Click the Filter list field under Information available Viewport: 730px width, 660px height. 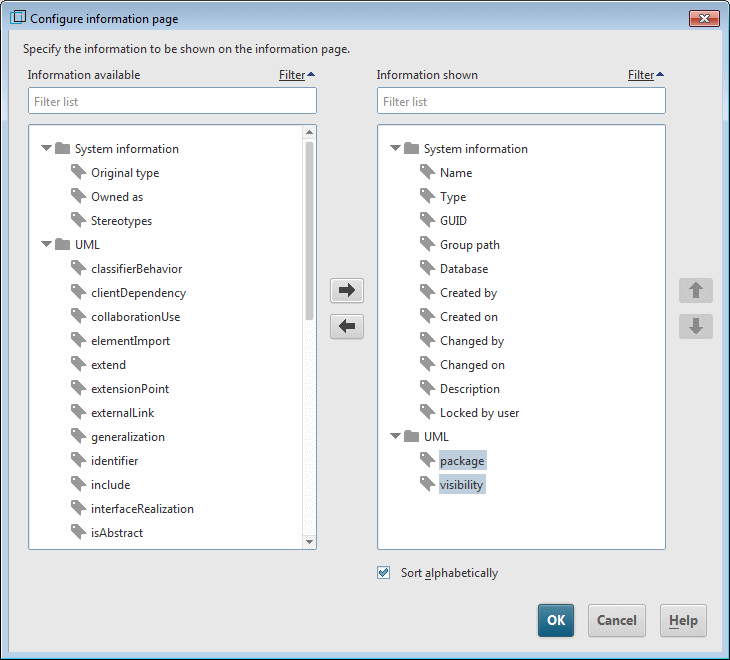tap(172, 101)
